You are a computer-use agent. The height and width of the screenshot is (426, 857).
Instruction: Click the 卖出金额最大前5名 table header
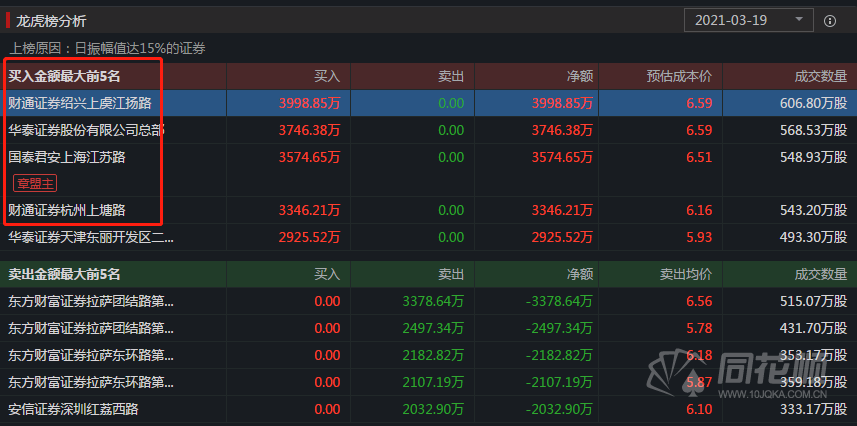click(x=64, y=274)
